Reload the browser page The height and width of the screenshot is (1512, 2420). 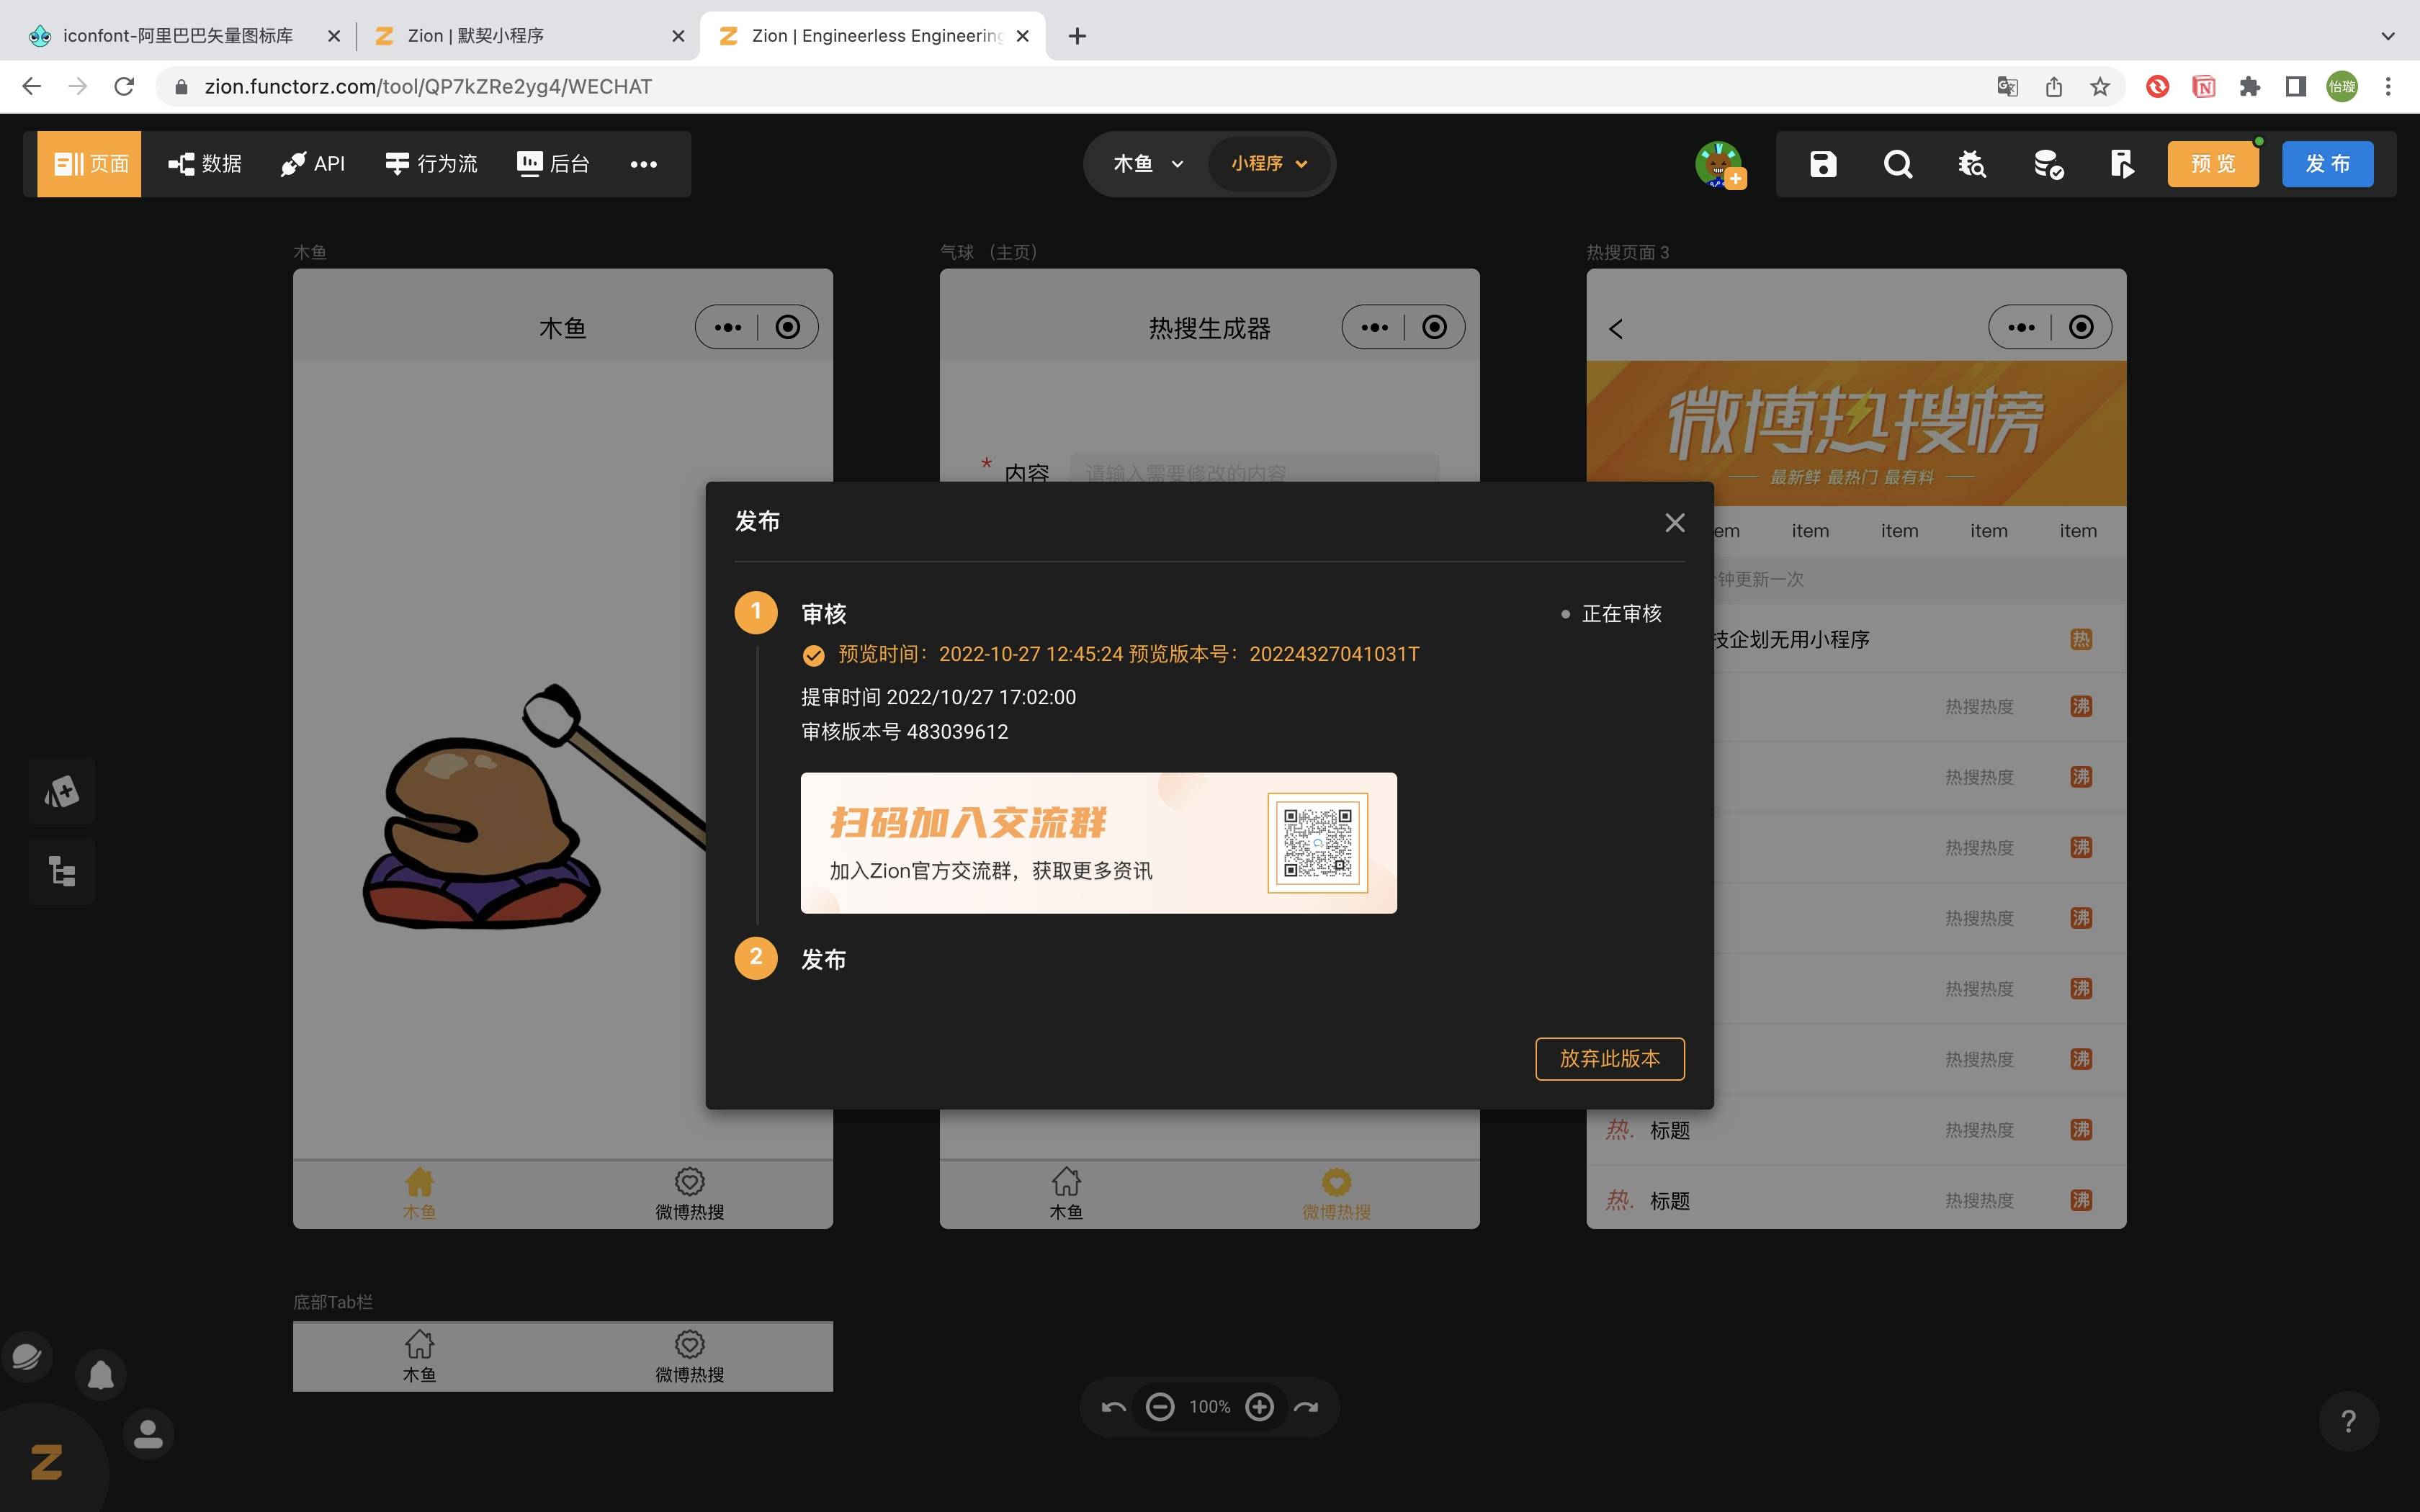coord(124,87)
